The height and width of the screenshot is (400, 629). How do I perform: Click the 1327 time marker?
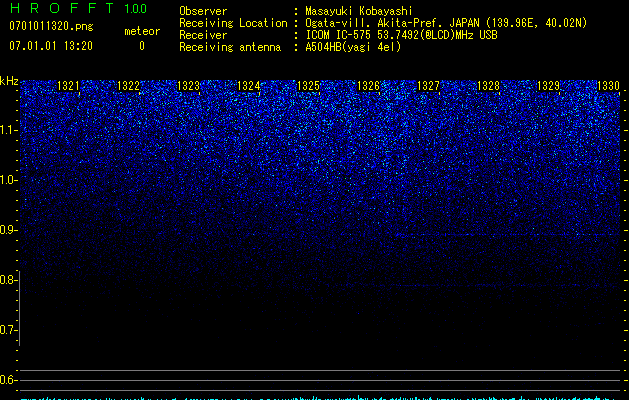tap(428, 86)
